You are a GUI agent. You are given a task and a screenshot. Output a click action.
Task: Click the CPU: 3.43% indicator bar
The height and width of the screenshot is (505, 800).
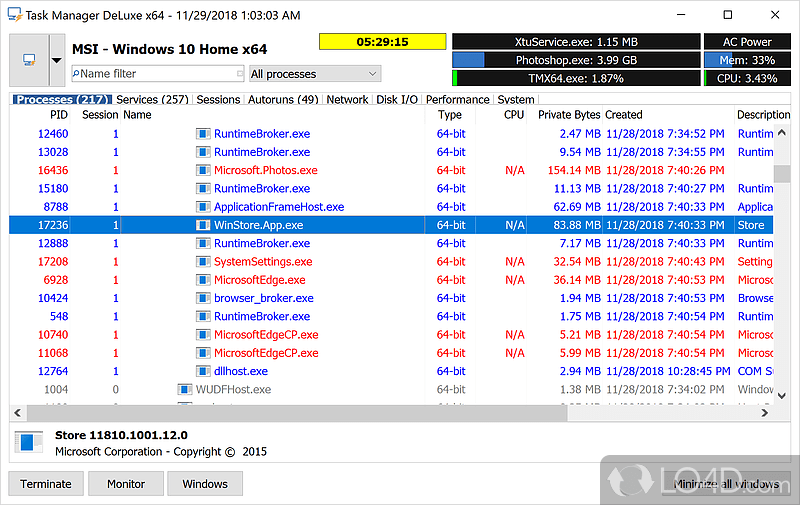(x=747, y=79)
